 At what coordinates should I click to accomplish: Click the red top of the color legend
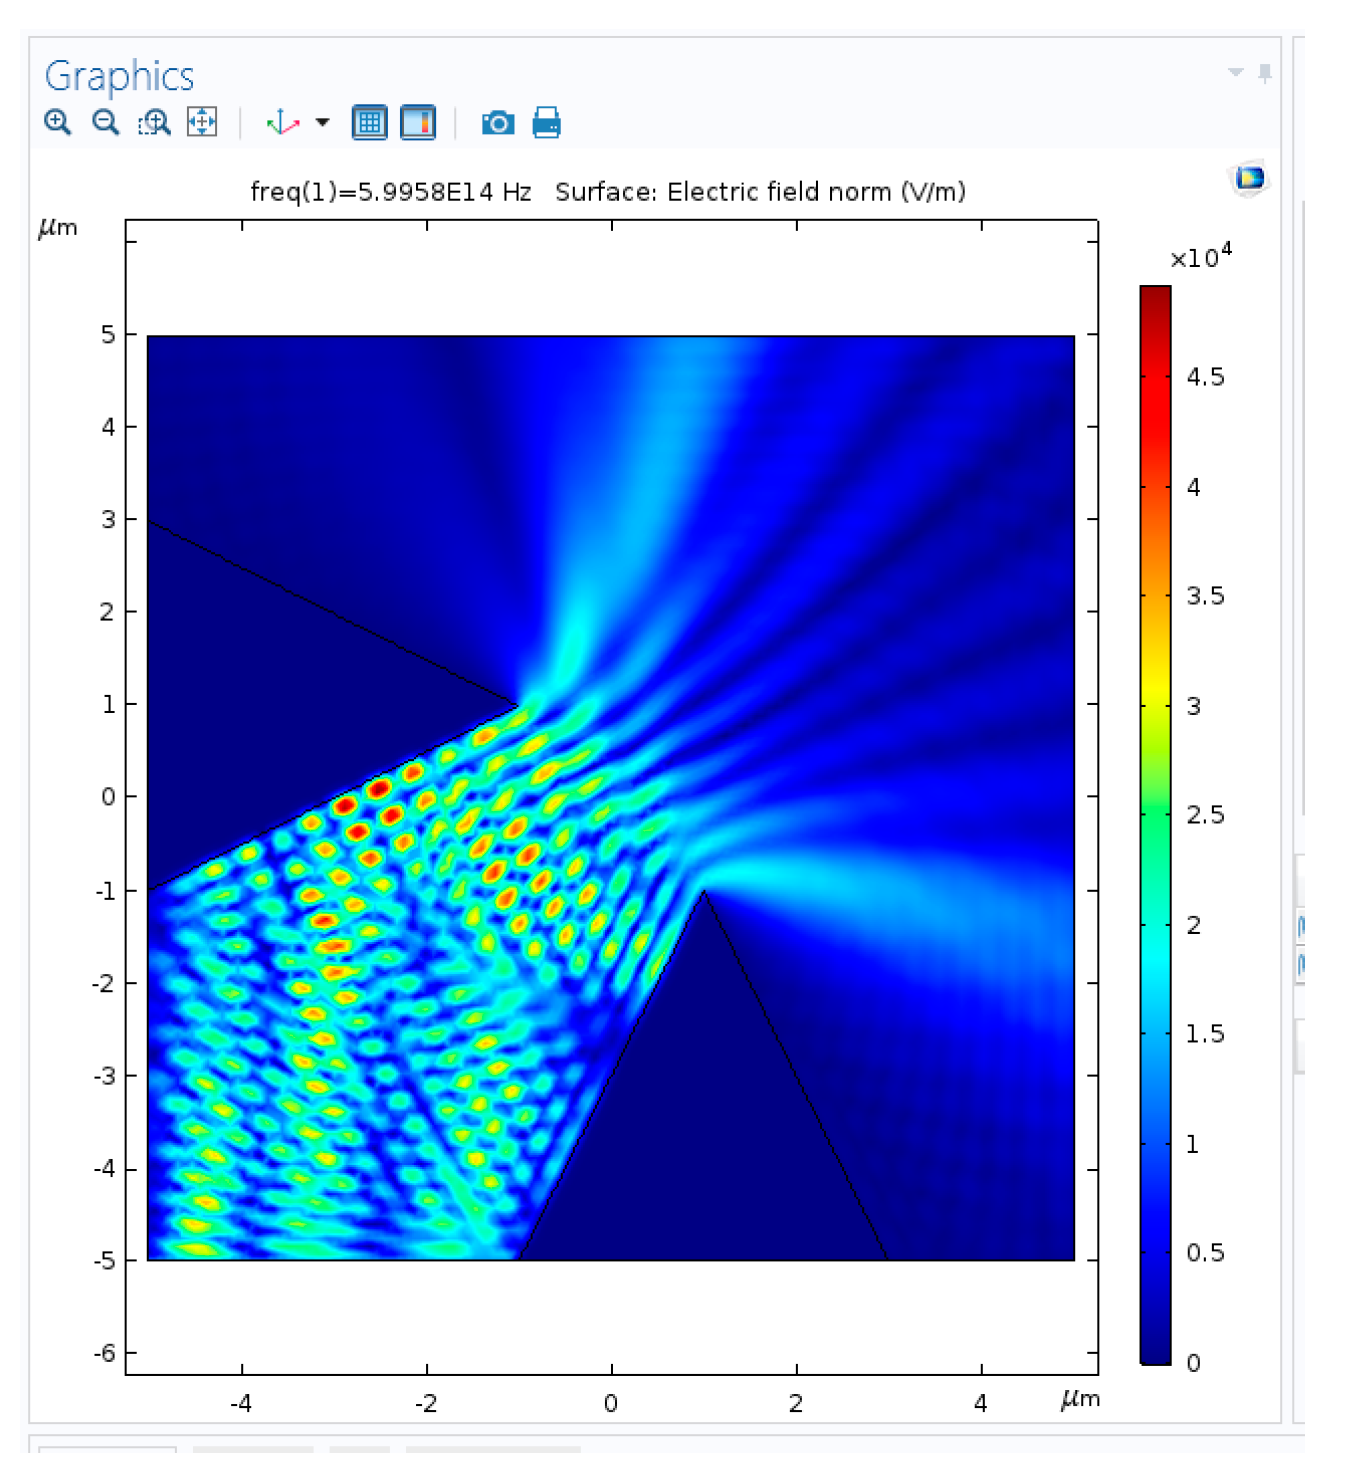click(x=1155, y=298)
